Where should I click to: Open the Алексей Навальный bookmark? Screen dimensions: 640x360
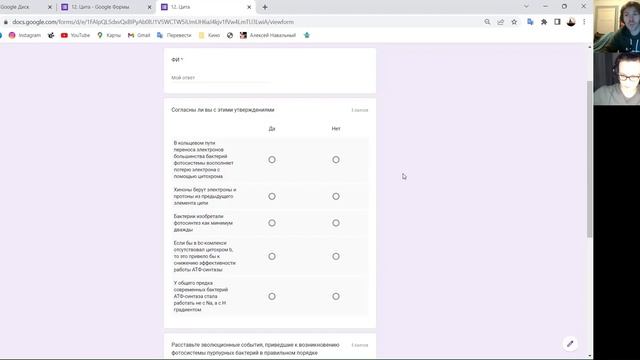[x=268, y=36]
